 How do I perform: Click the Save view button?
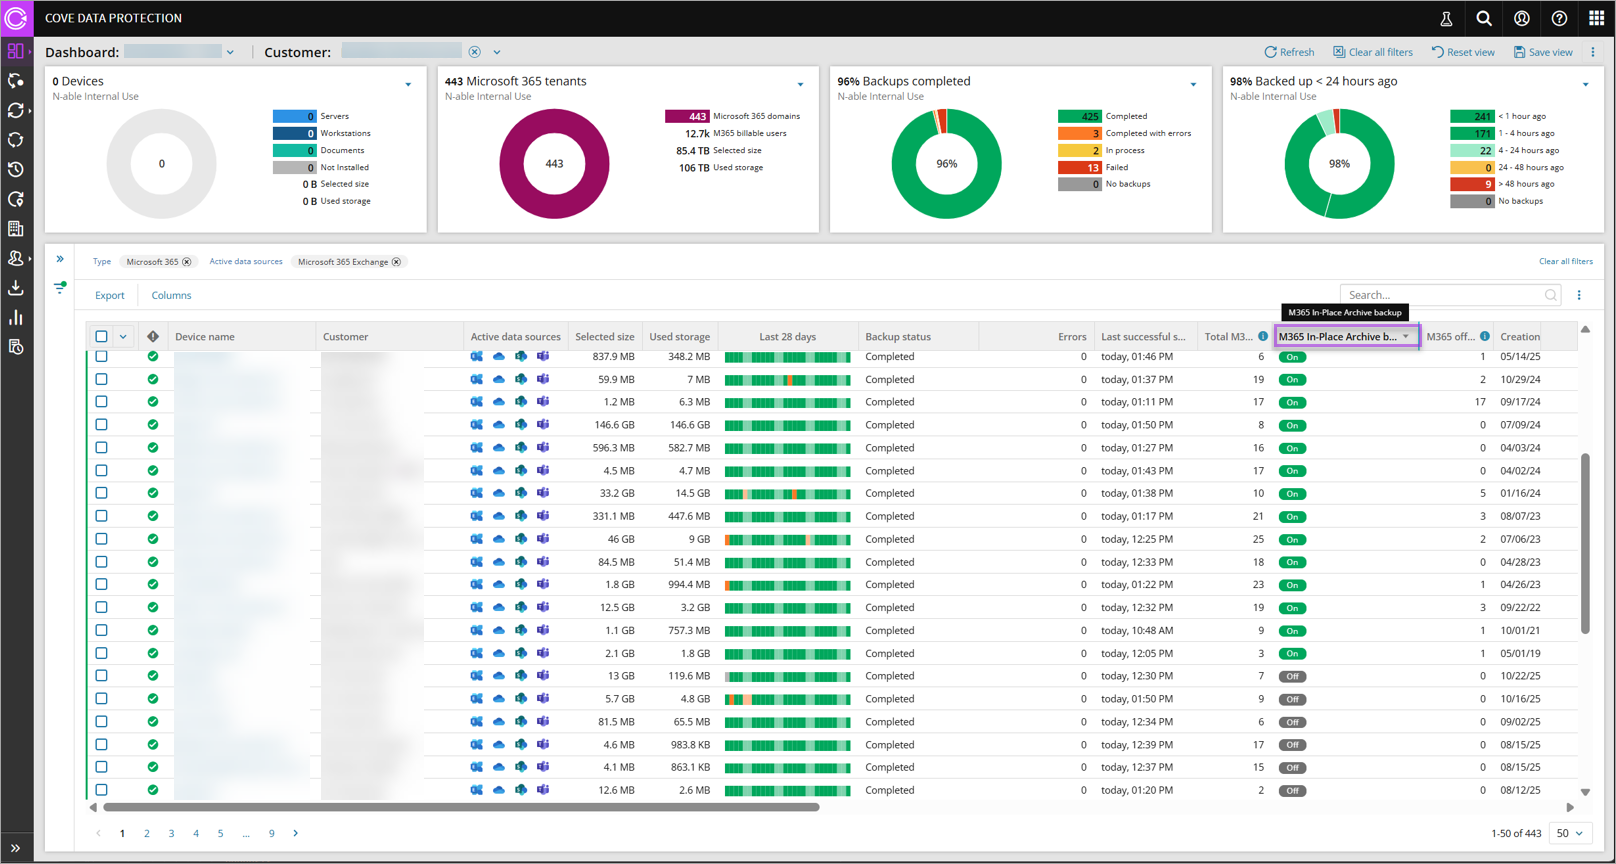point(1543,52)
